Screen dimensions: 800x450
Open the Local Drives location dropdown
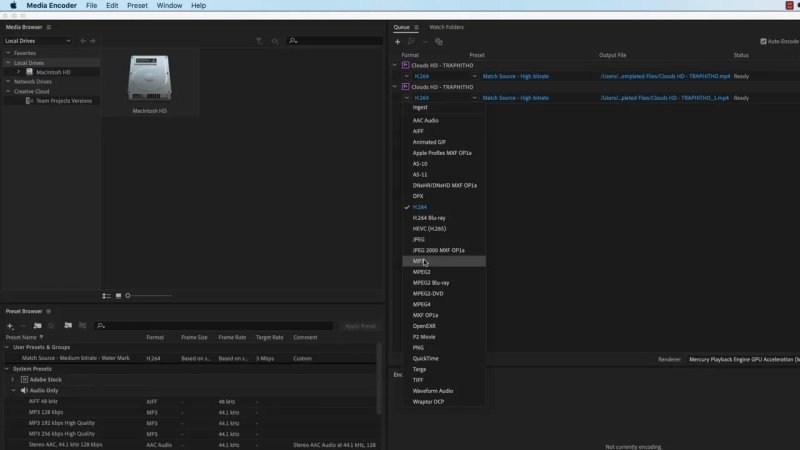[38, 41]
